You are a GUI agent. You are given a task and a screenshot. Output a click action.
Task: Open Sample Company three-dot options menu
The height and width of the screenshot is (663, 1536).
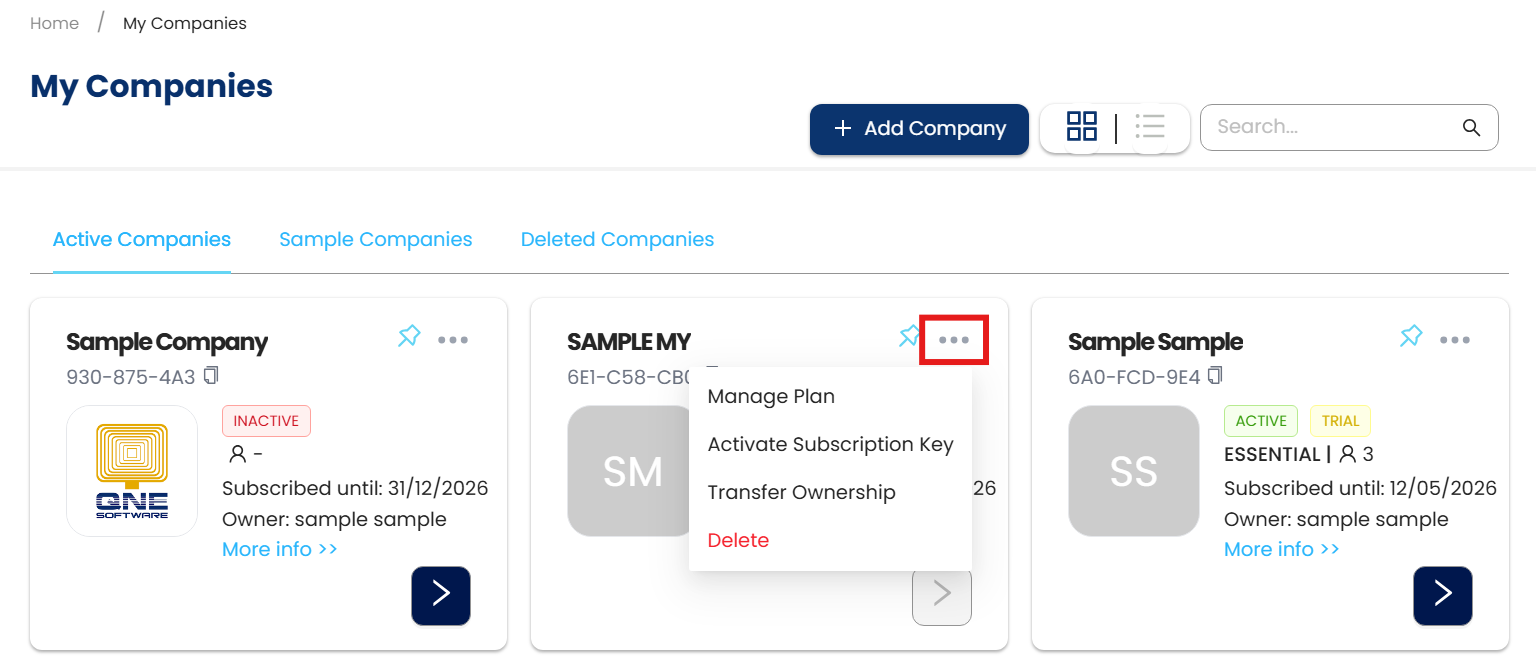453,340
